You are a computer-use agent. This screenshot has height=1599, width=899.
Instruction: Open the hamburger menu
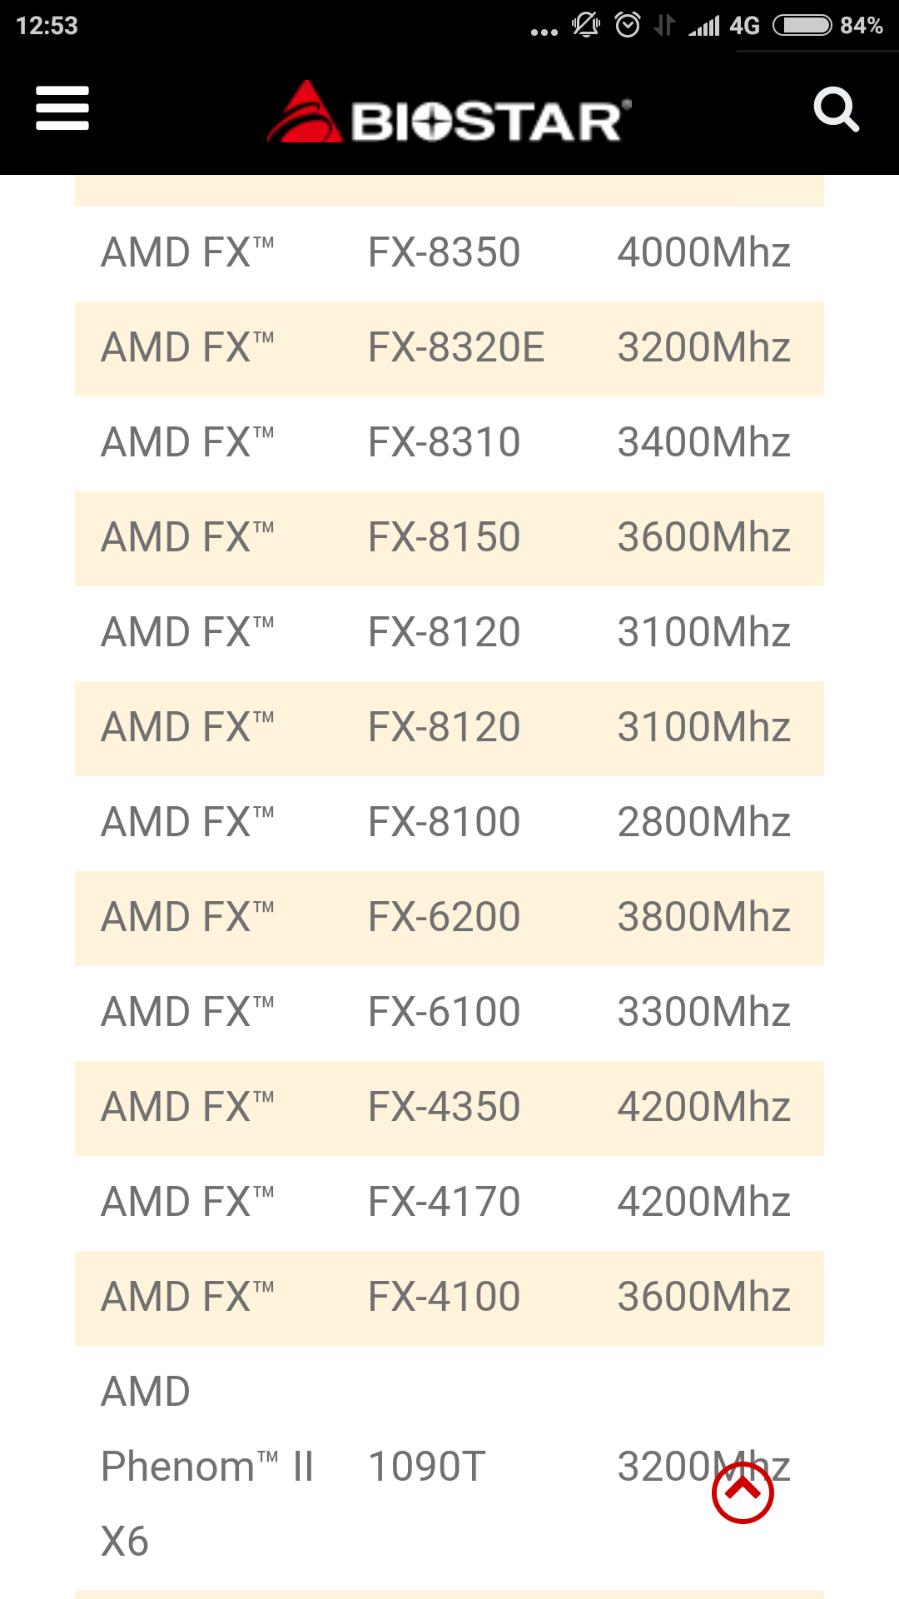point(62,108)
